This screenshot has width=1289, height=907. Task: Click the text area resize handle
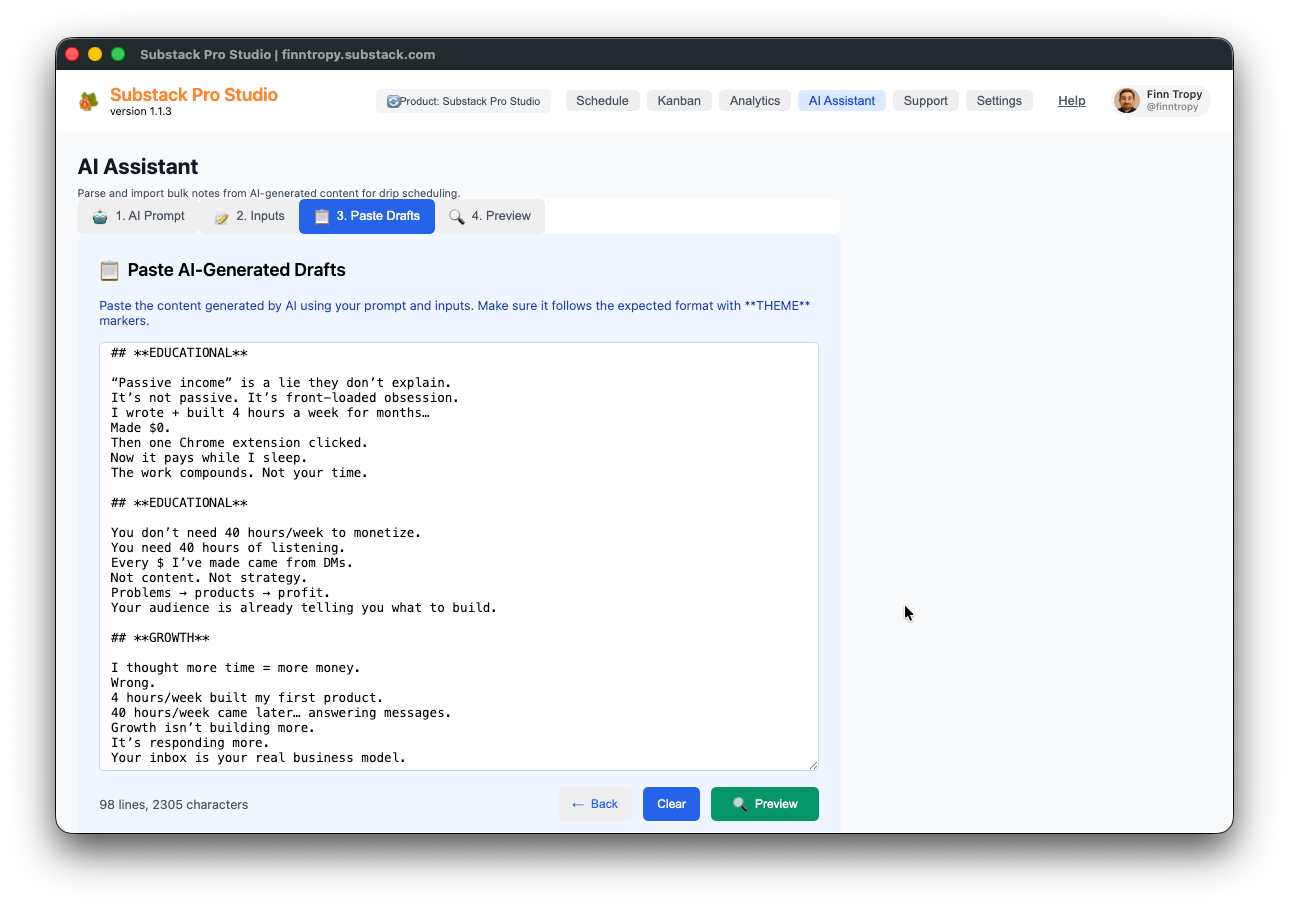tap(812, 764)
